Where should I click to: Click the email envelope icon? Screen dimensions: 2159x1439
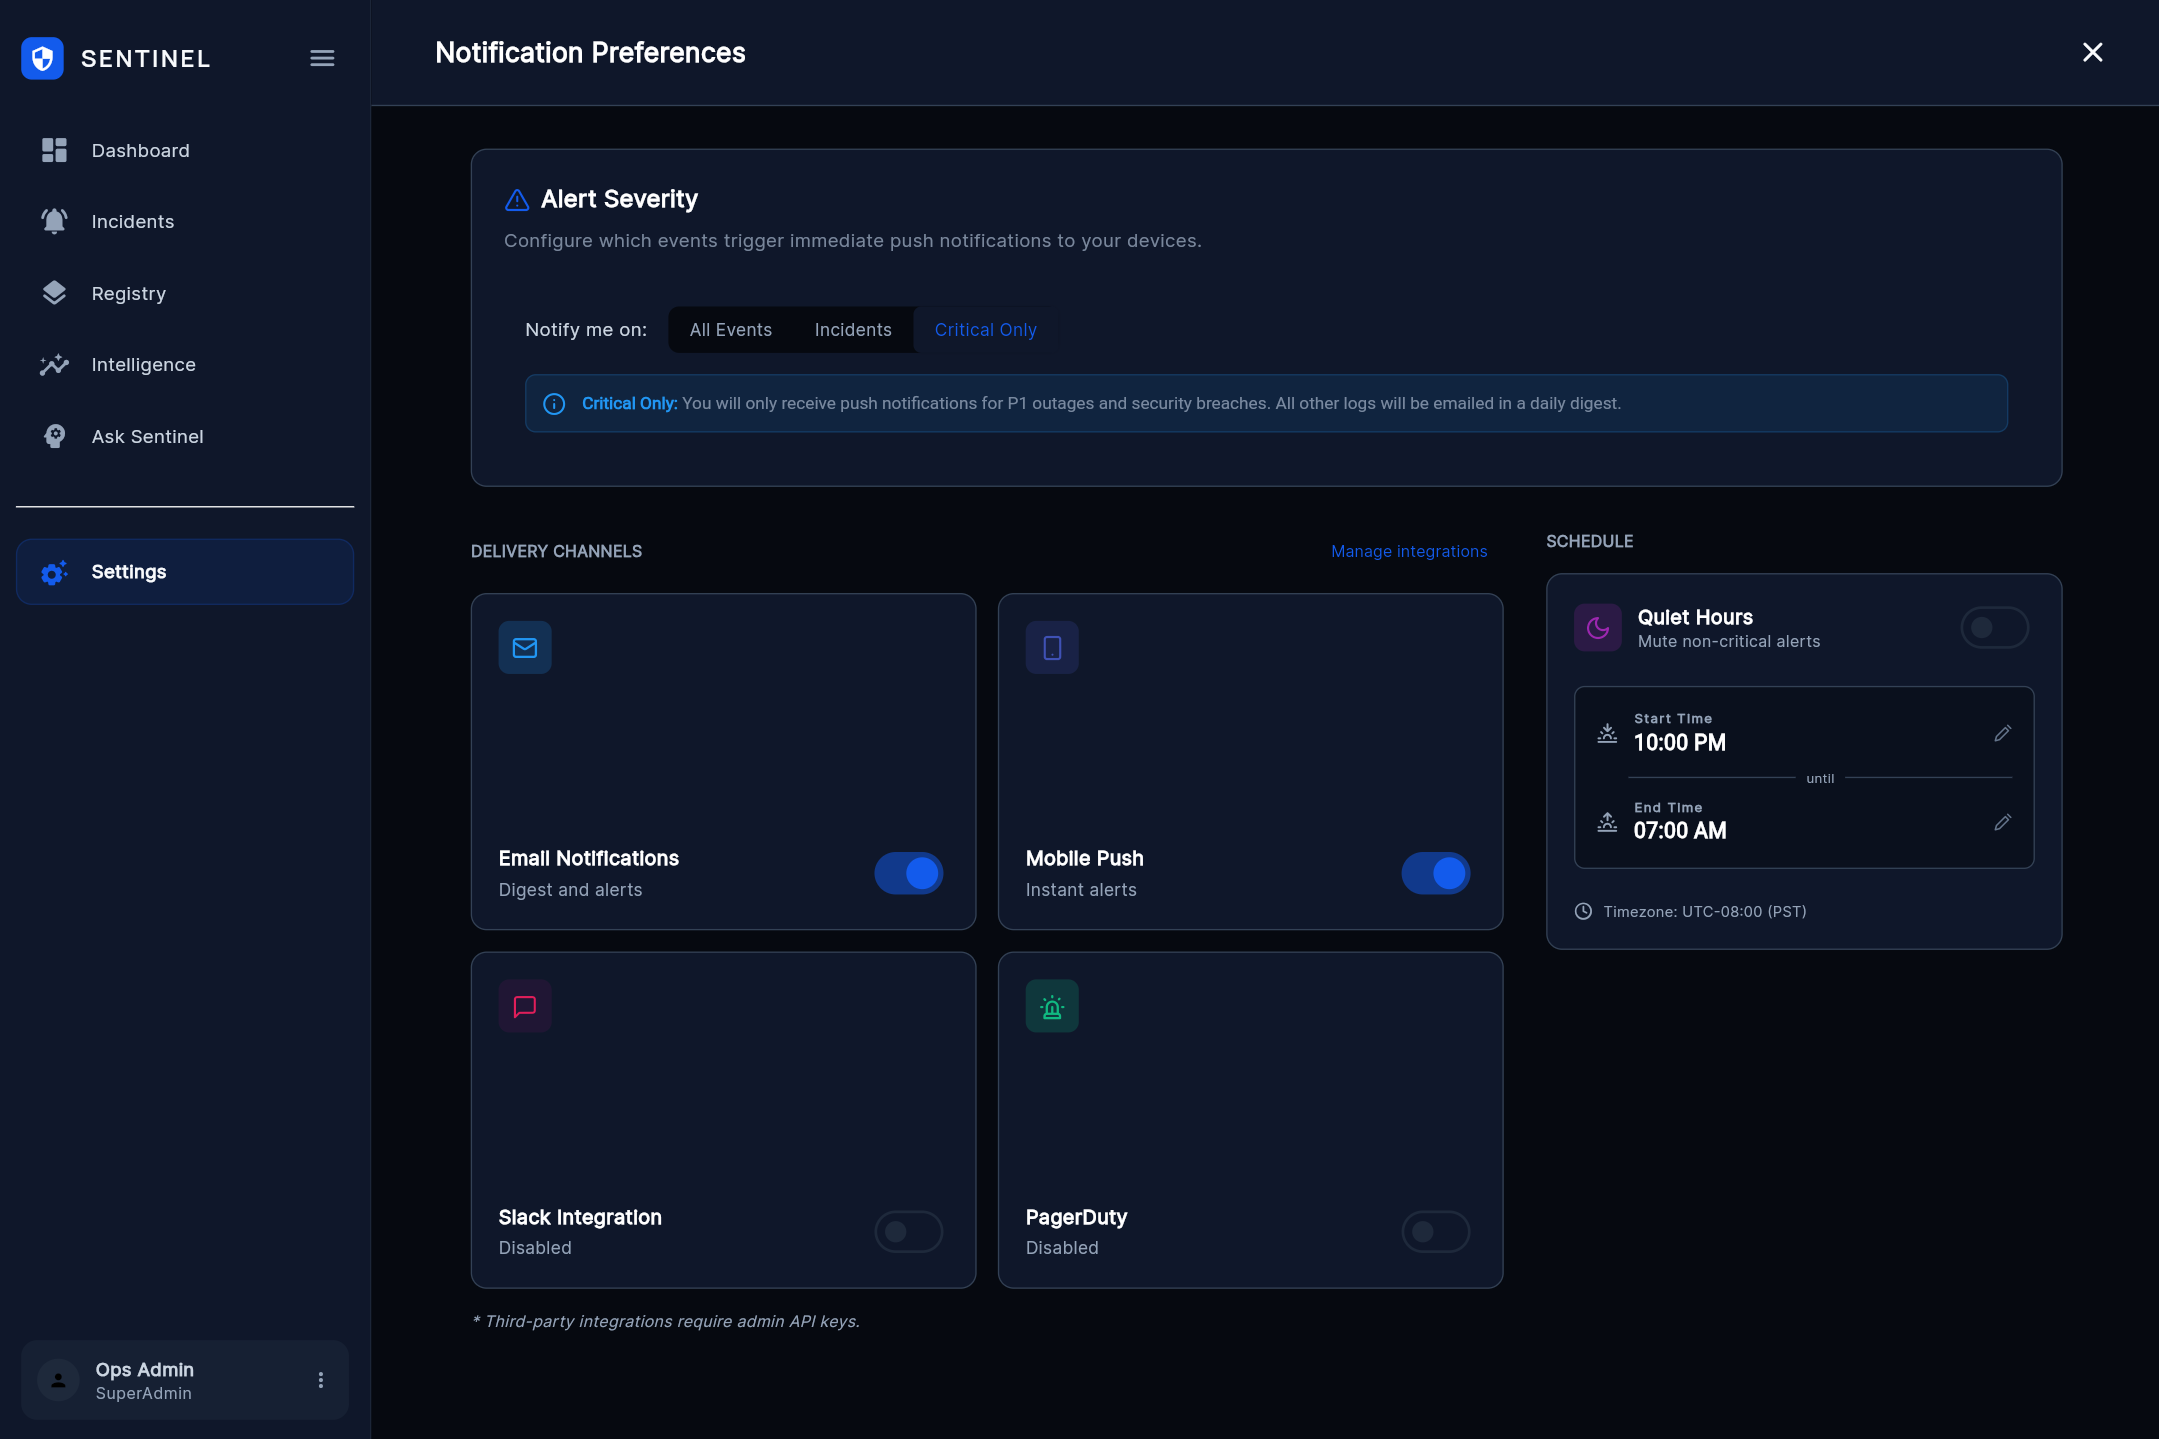[525, 648]
